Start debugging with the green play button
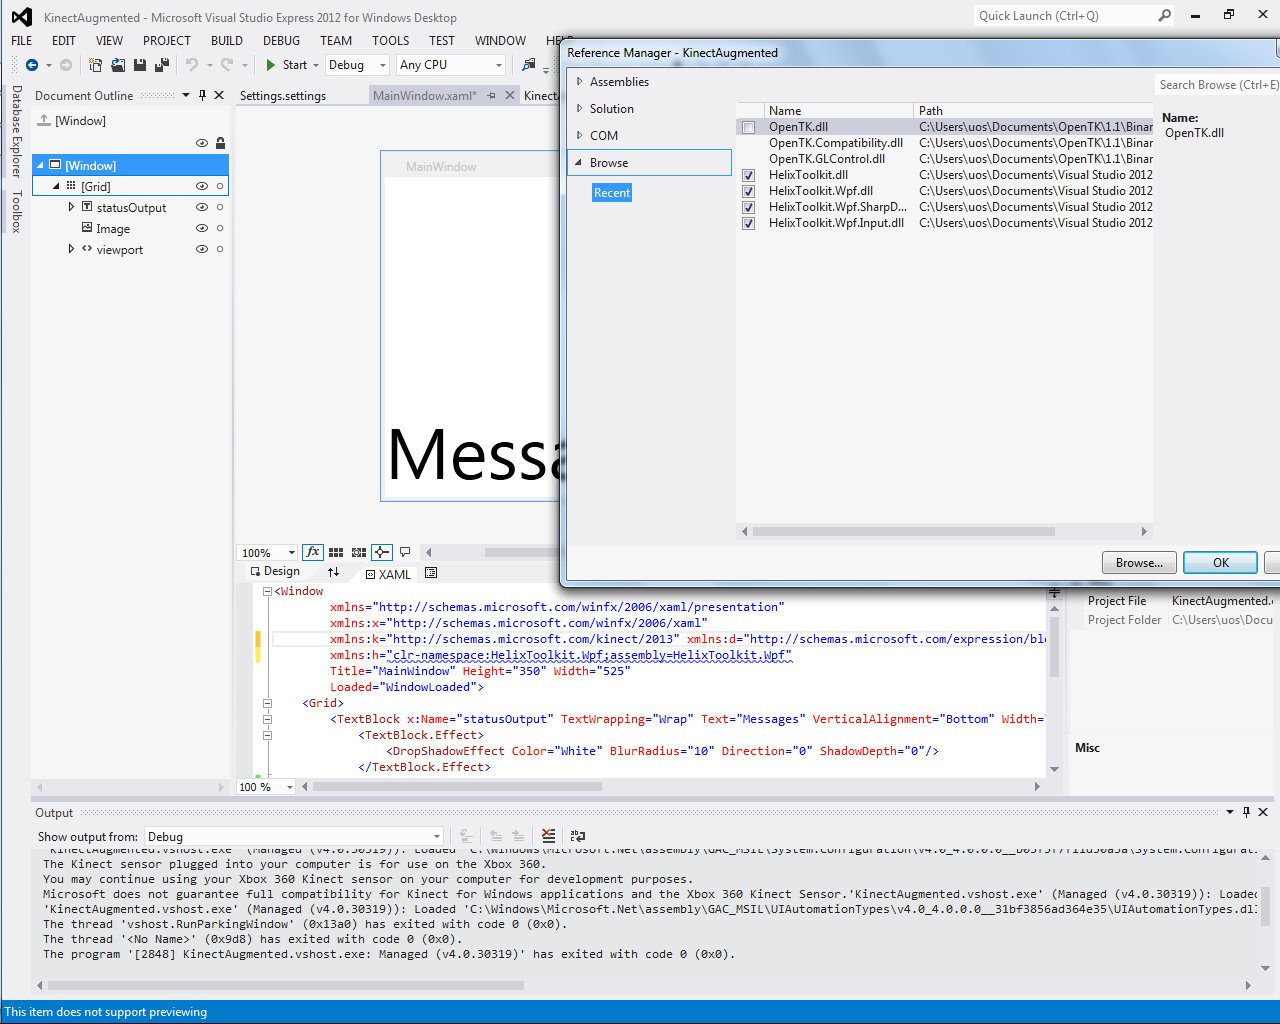 [271, 65]
